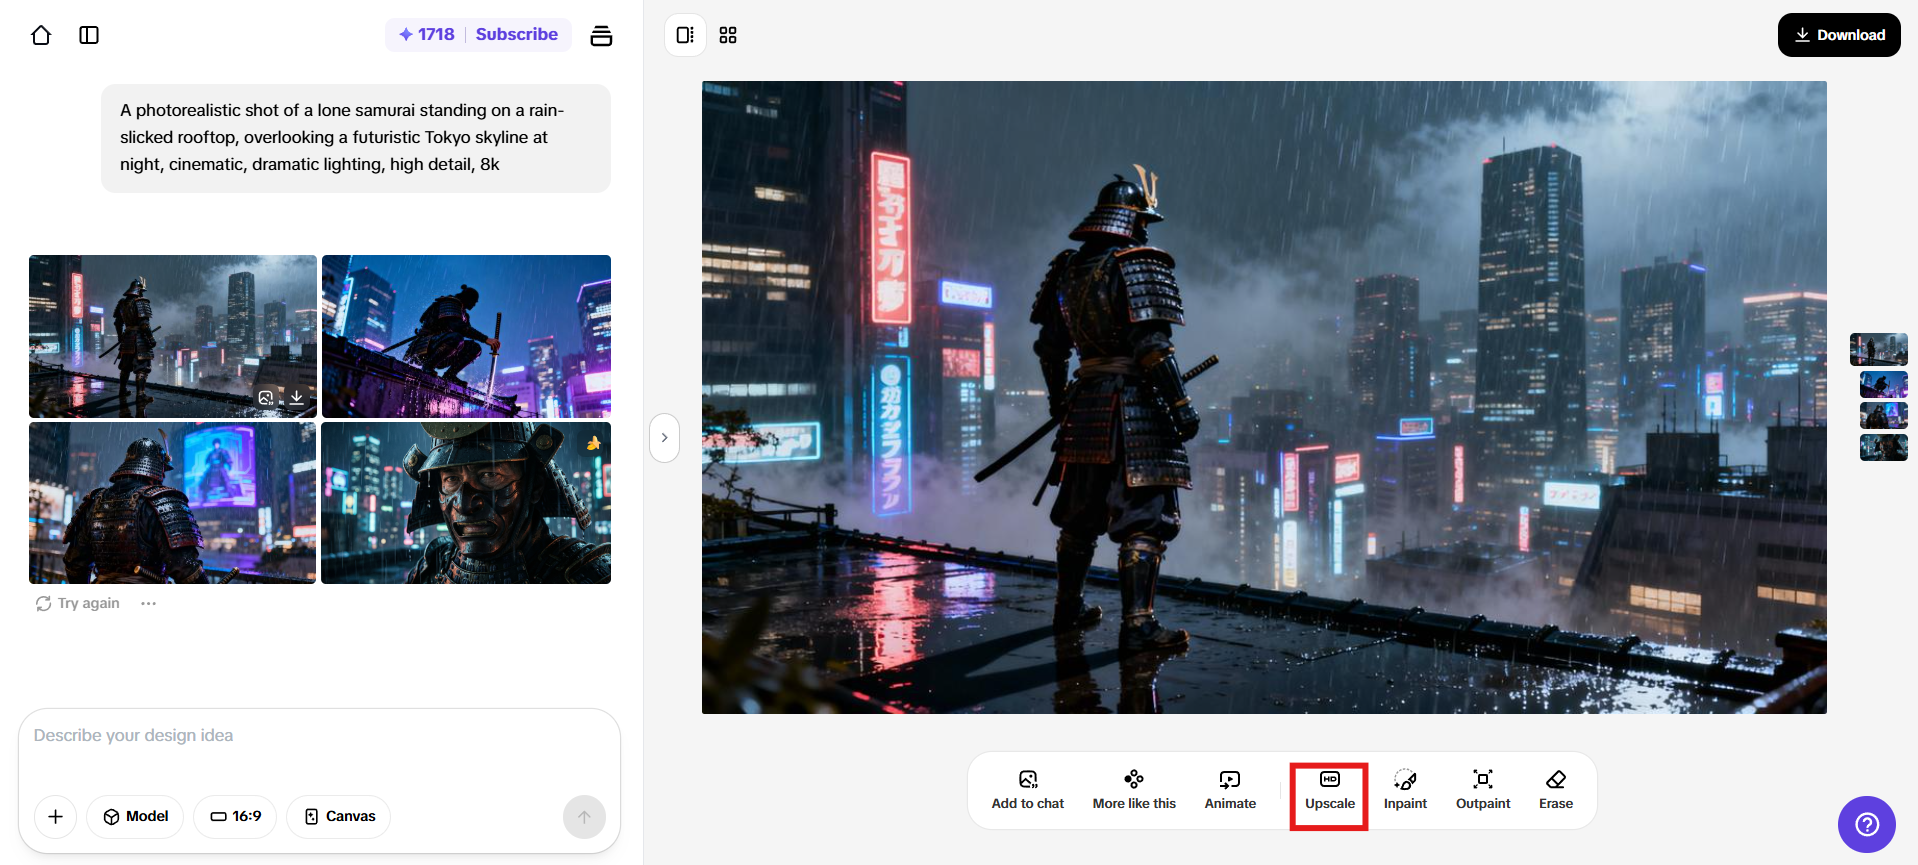Screen dimensions: 1918x865
Task: Add the image to chat from the toolbar
Action: [1028, 790]
